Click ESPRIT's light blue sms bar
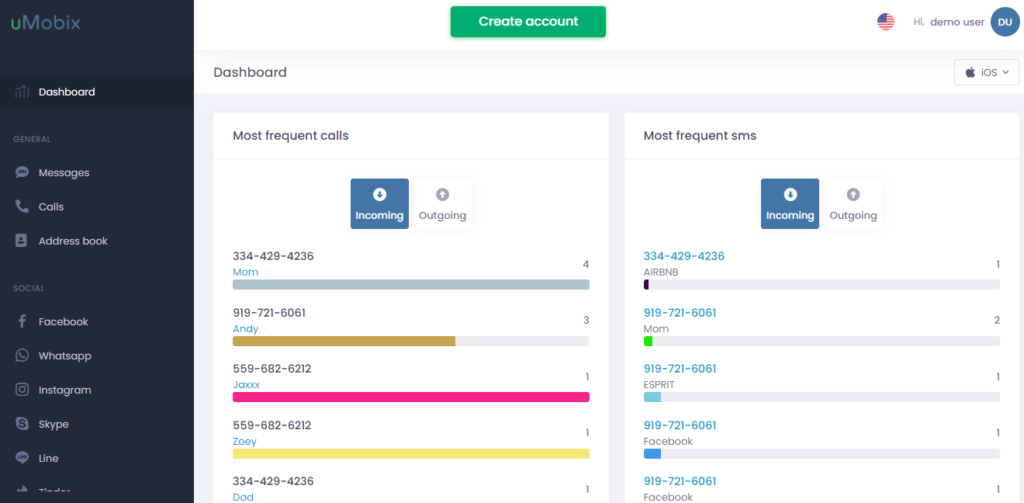 652,397
